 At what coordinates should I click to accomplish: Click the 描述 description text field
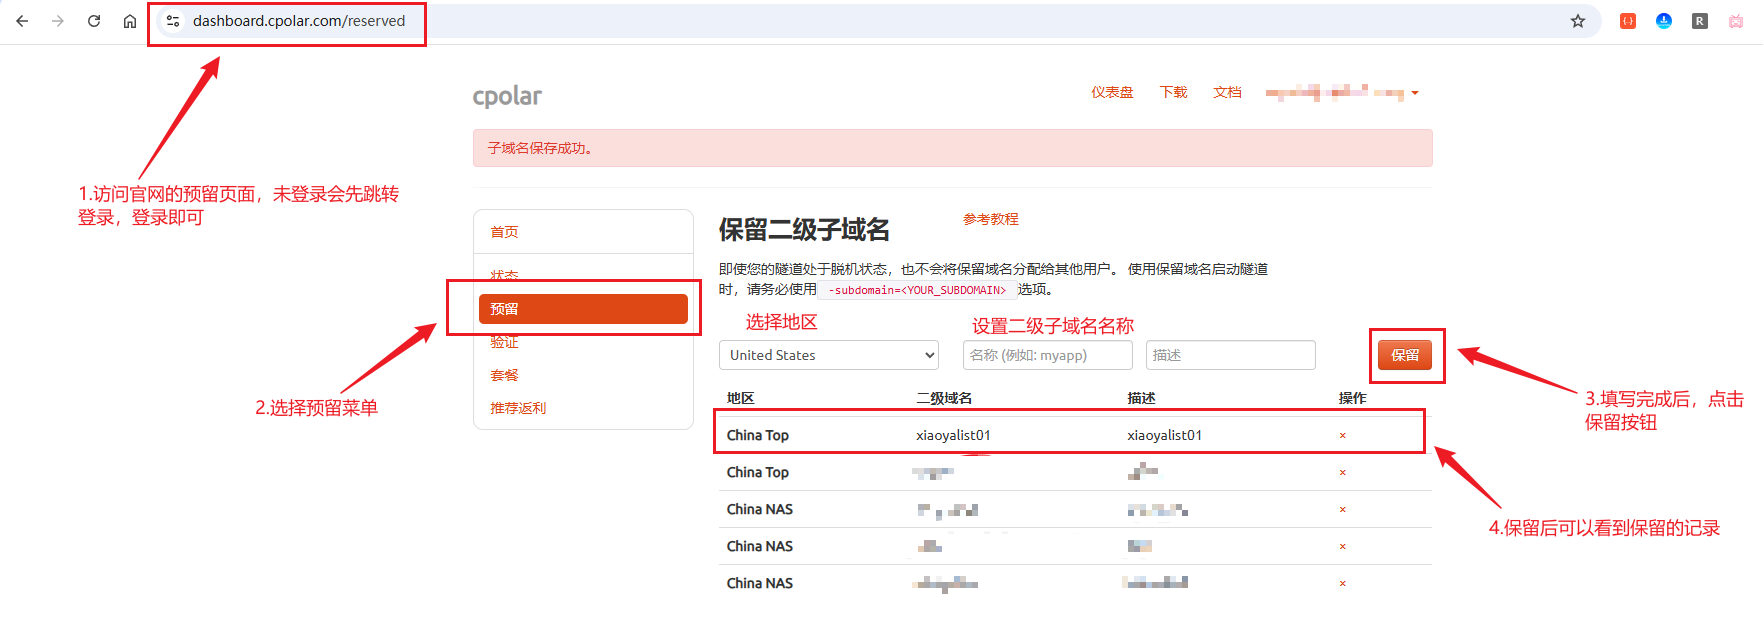1230,355
